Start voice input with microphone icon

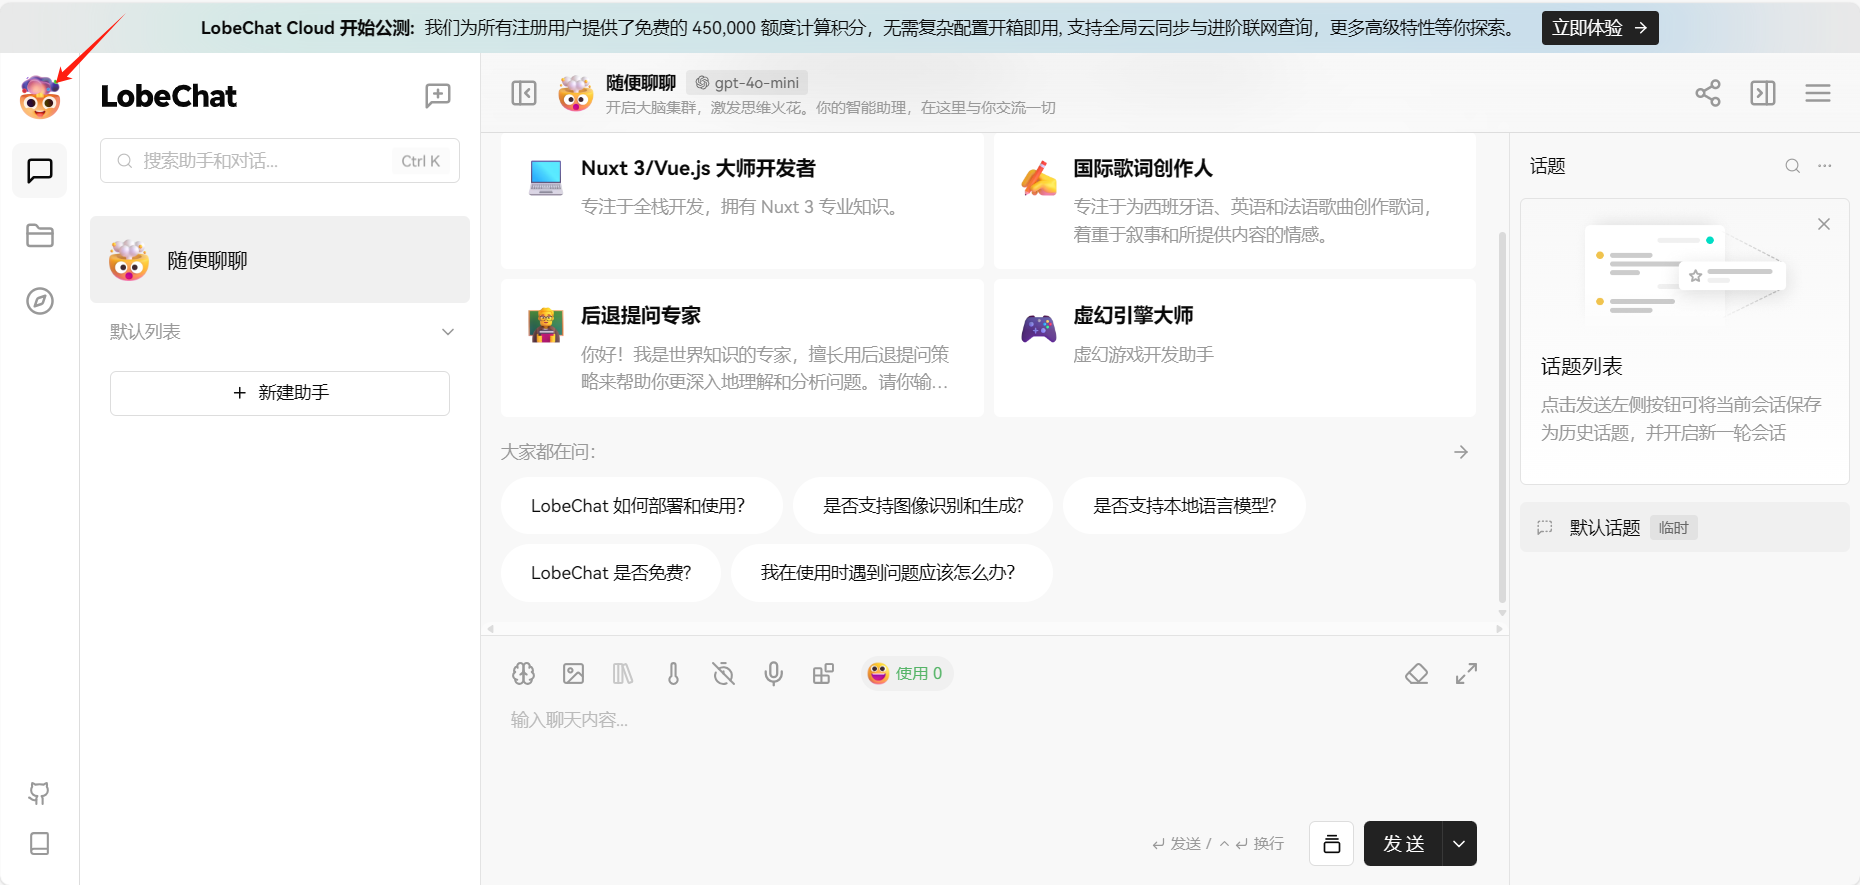tap(773, 674)
